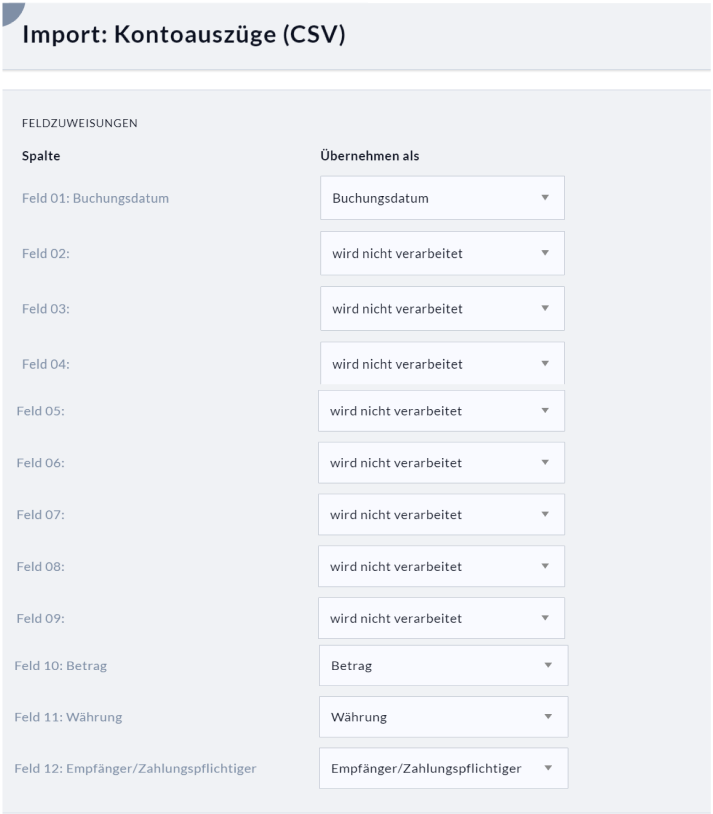
Task: Open the Feld 07 assignment dropdown
Action: point(441,515)
